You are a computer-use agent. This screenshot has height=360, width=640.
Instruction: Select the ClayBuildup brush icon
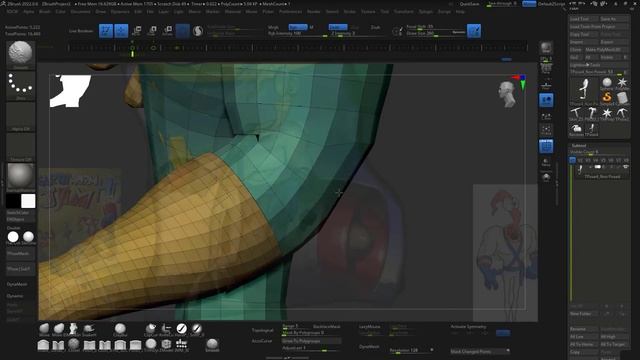point(120,329)
